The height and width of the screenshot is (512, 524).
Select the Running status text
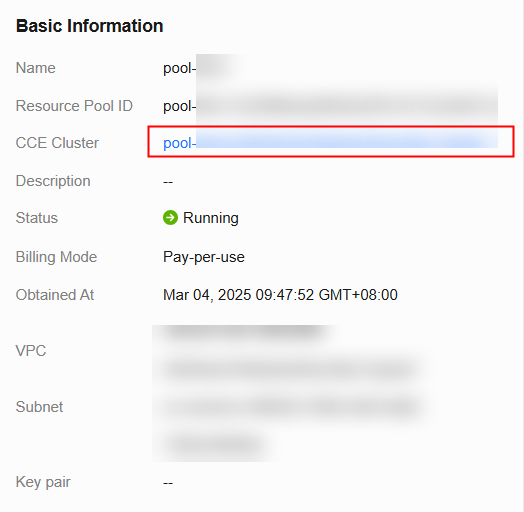[x=211, y=218]
